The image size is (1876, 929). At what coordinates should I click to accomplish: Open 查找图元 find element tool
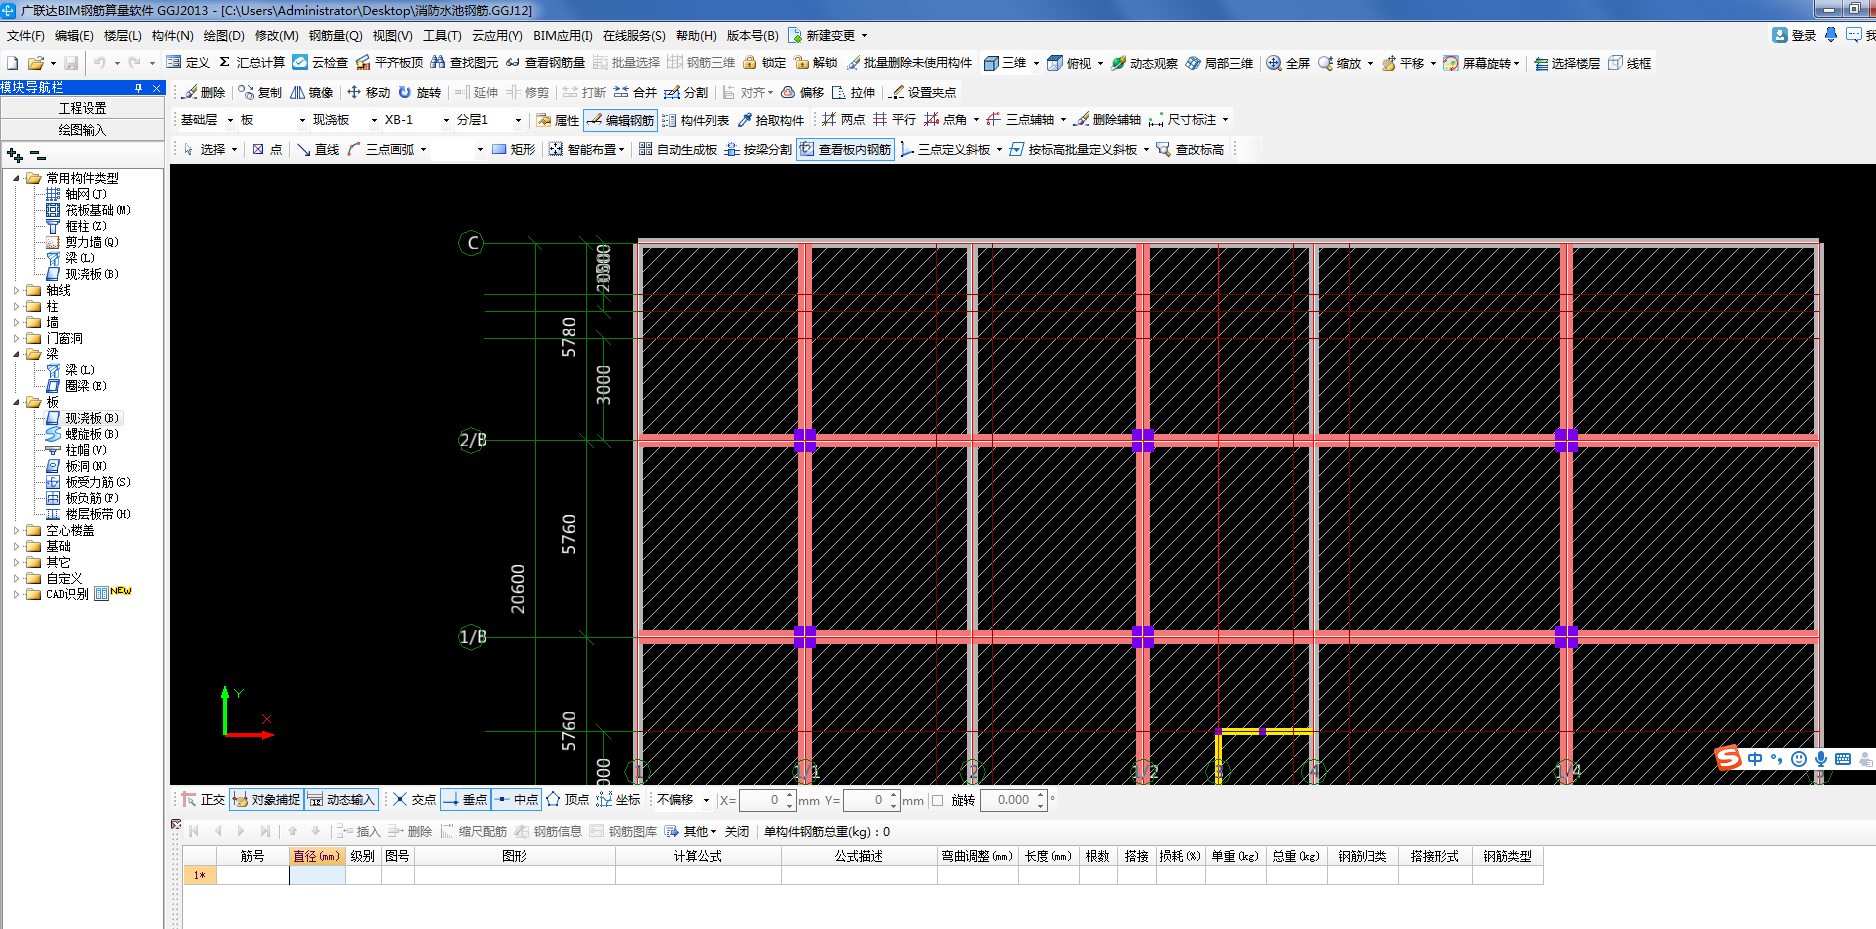pos(464,62)
